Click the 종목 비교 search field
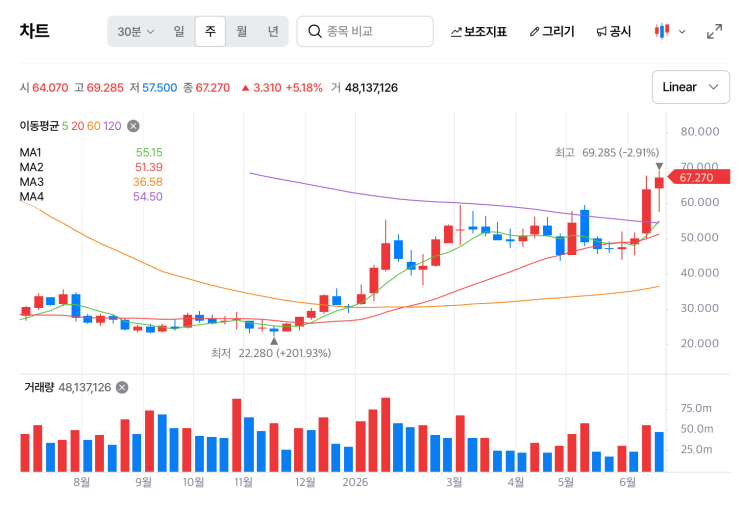The height and width of the screenshot is (511, 743). 365,31
